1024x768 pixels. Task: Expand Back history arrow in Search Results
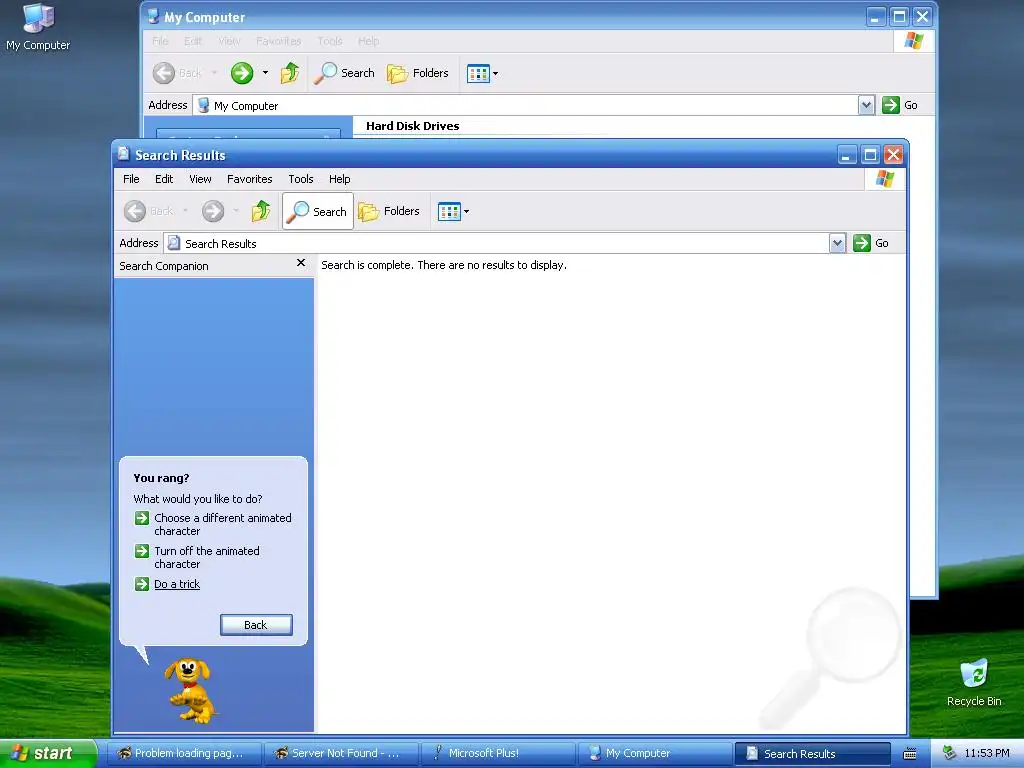pos(185,211)
